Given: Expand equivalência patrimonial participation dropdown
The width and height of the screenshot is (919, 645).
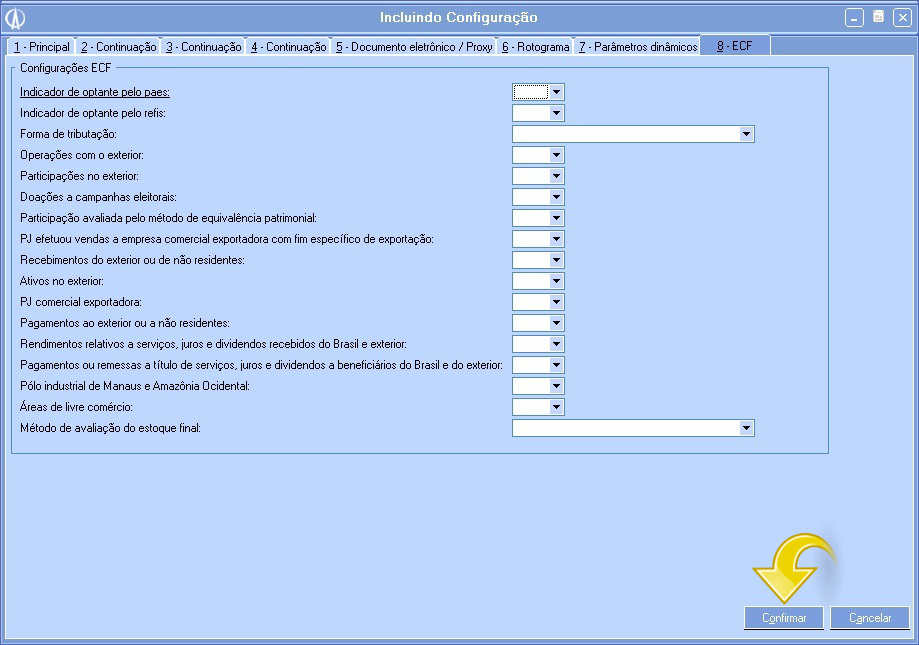Looking at the screenshot, I should (x=556, y=218).
